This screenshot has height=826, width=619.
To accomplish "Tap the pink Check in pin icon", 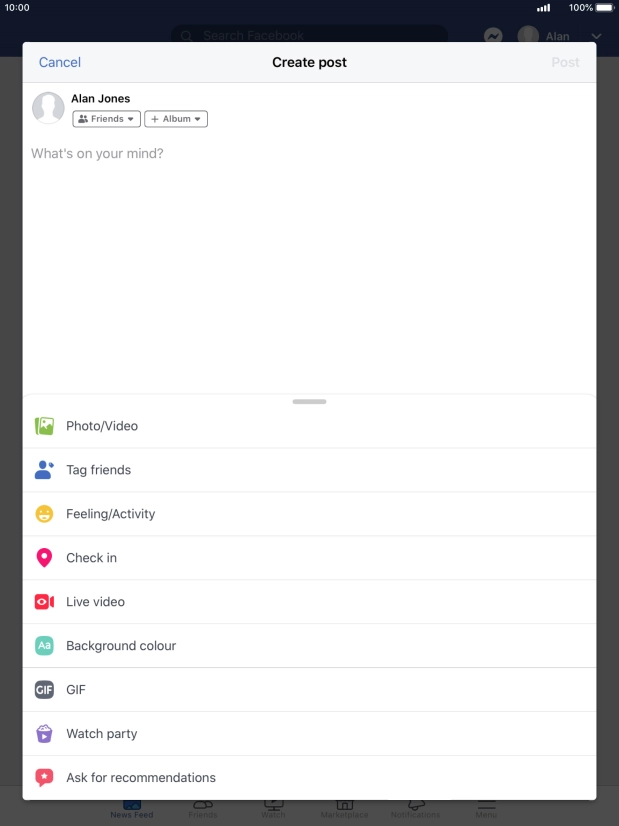I will [x=44, y=557].
